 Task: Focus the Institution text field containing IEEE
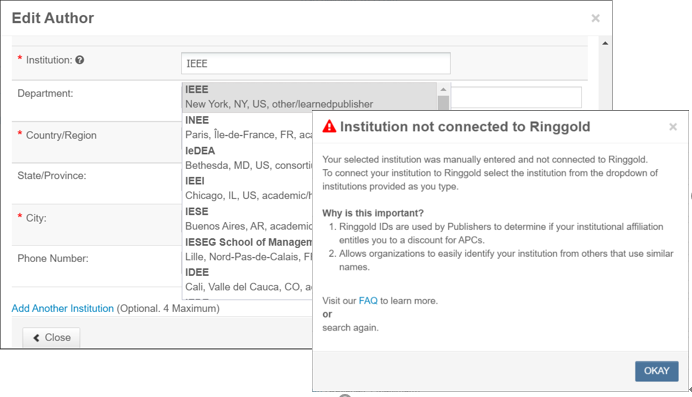point(316,64)
